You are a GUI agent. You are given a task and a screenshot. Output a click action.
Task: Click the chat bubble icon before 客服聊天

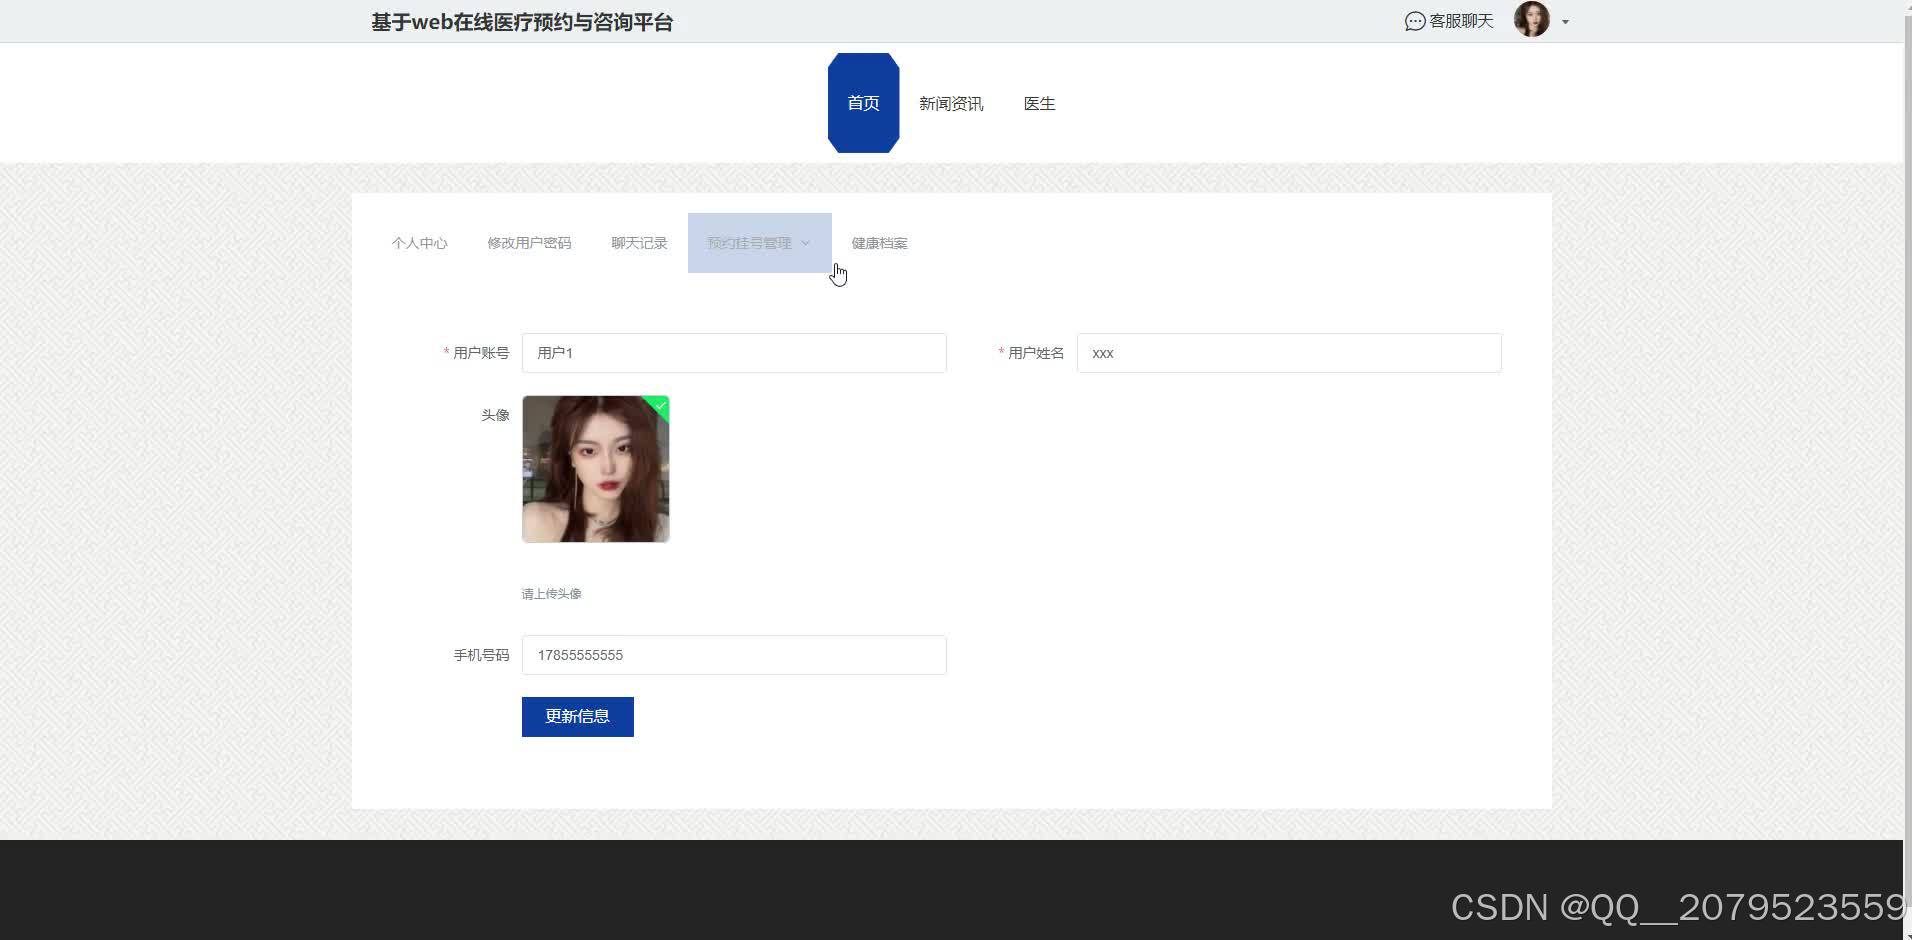pyautogui.click(x=1414, y=20)
